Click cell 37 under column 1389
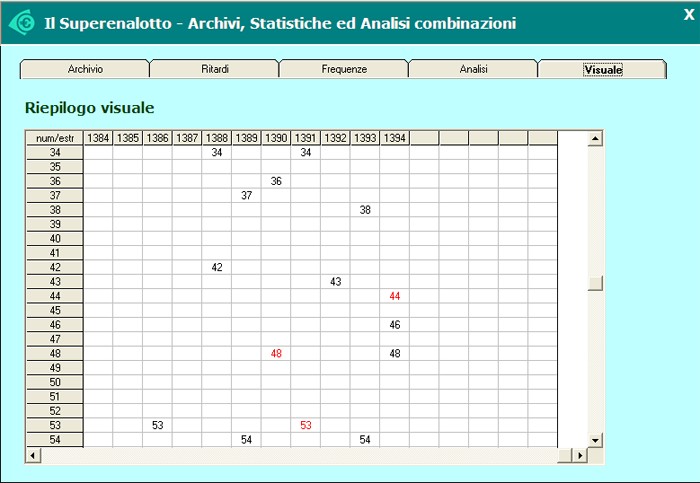The height and width of the screenshot is (483, 700). pyautogui.click(x=246, y=196)
